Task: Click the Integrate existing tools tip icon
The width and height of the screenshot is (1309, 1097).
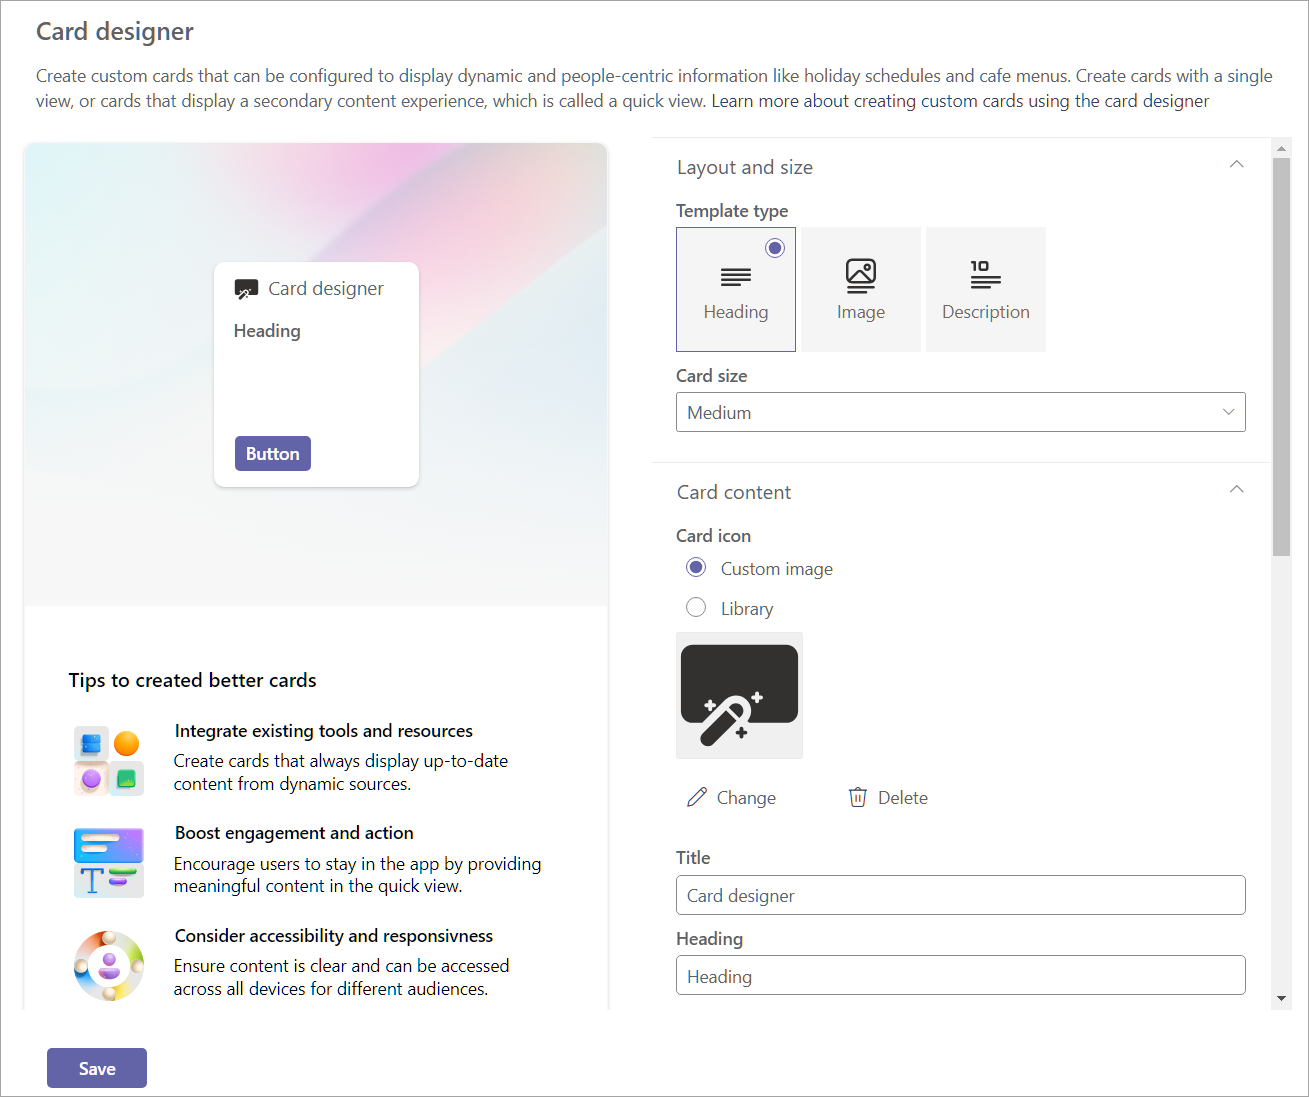Action: coord(109,761)
